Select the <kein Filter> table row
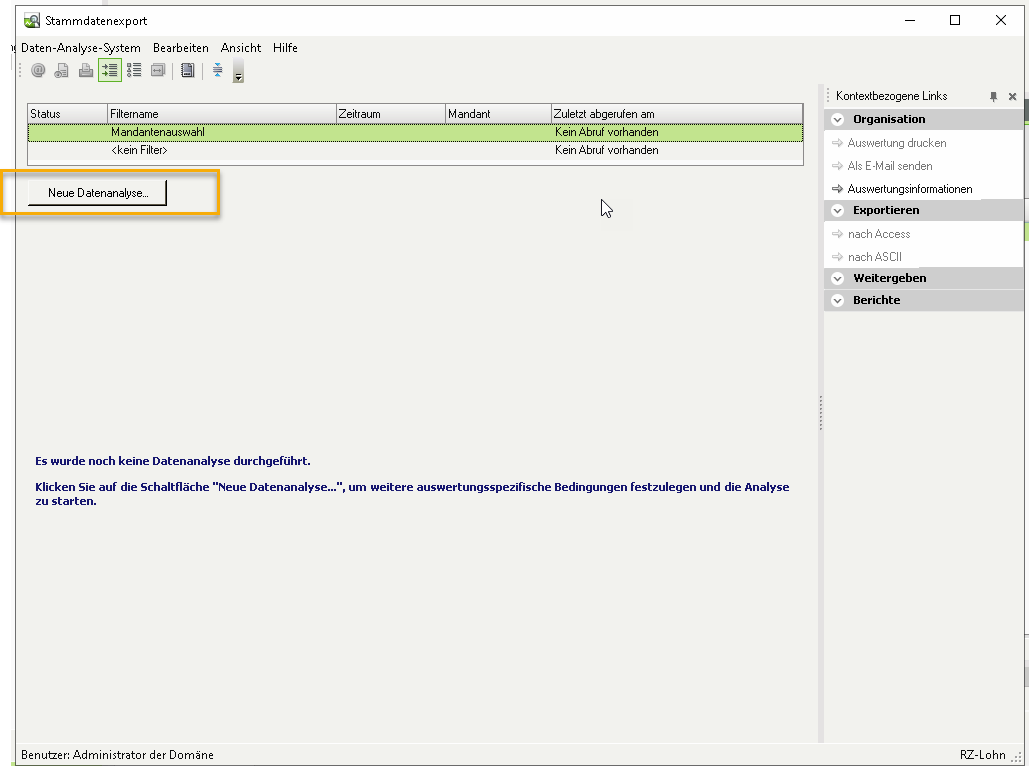The image size is (1029, 766). (x=139, y=150)
